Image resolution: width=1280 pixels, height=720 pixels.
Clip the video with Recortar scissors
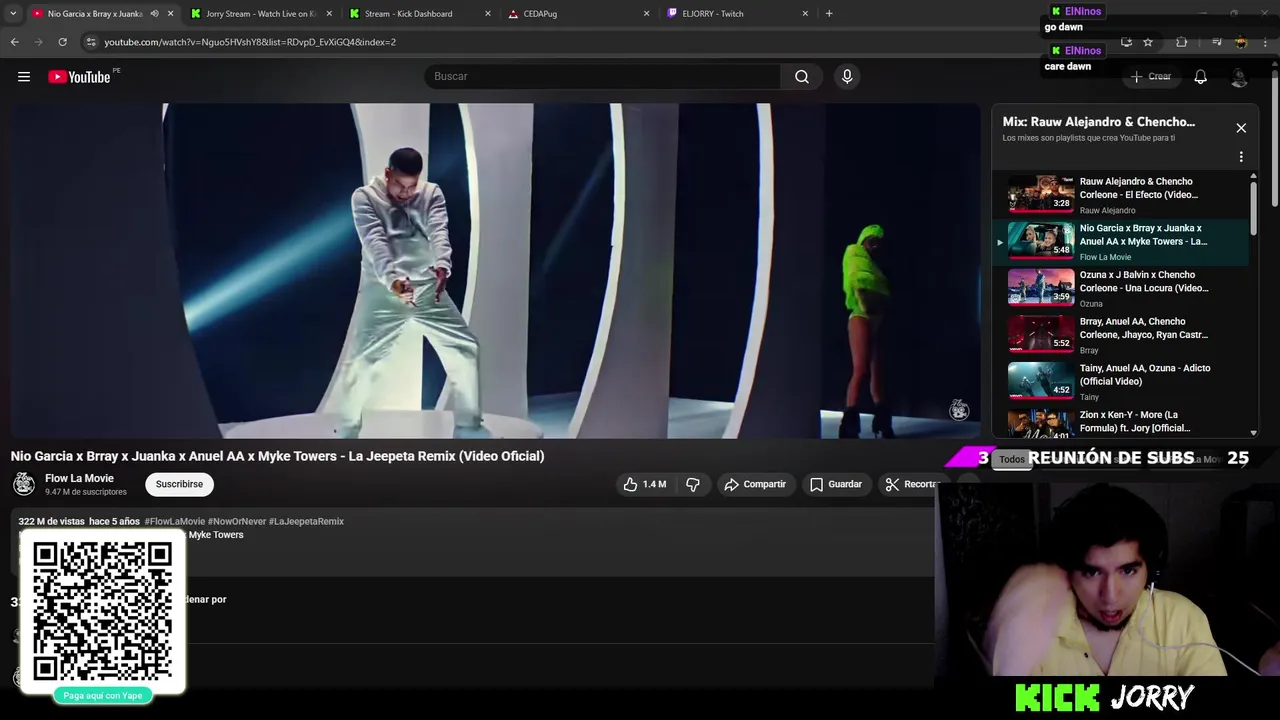tap(911, 484)
